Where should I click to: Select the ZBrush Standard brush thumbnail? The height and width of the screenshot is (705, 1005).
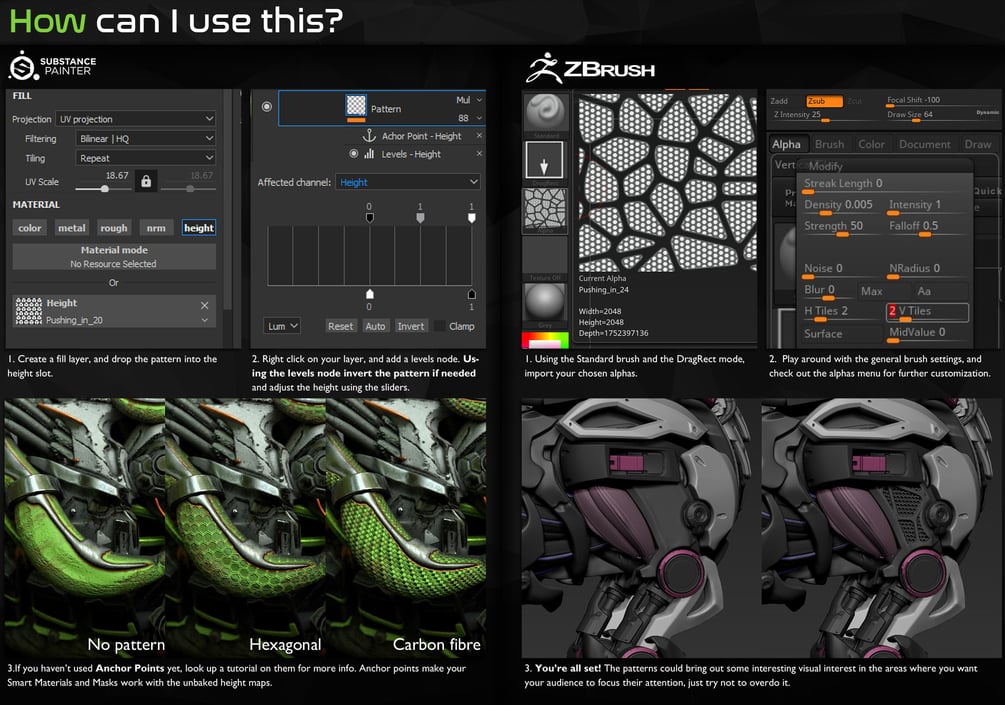click(x=544, y=113)
